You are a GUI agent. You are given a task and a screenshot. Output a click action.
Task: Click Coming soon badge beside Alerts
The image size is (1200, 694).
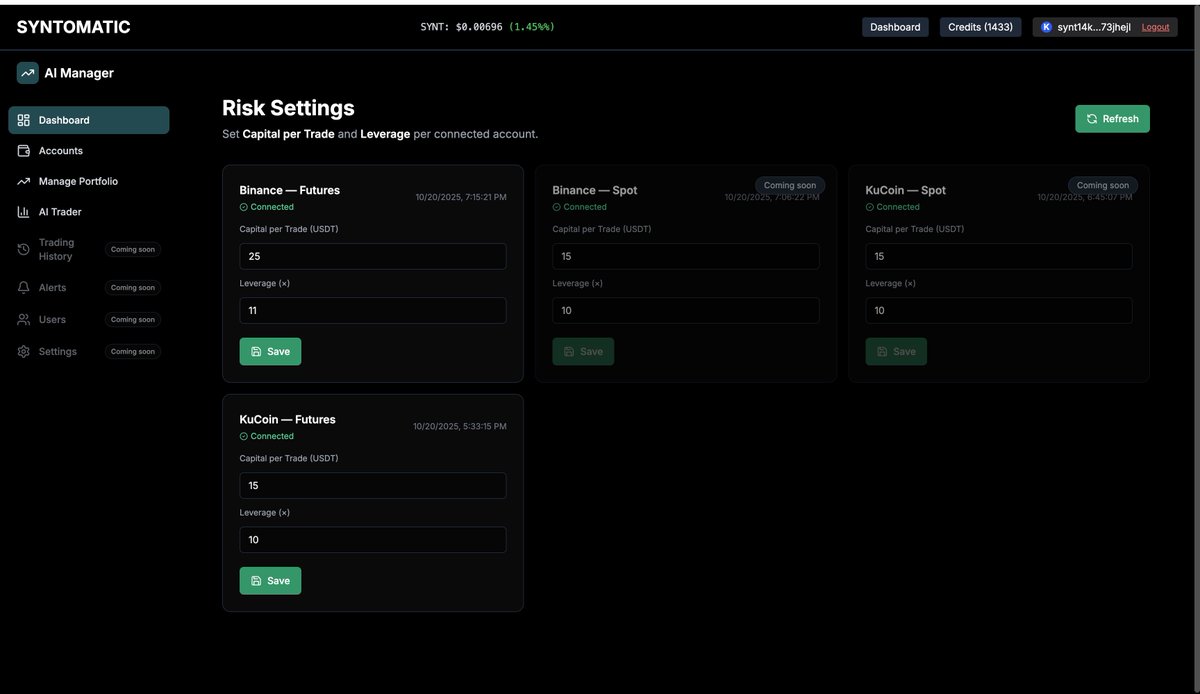133,288
